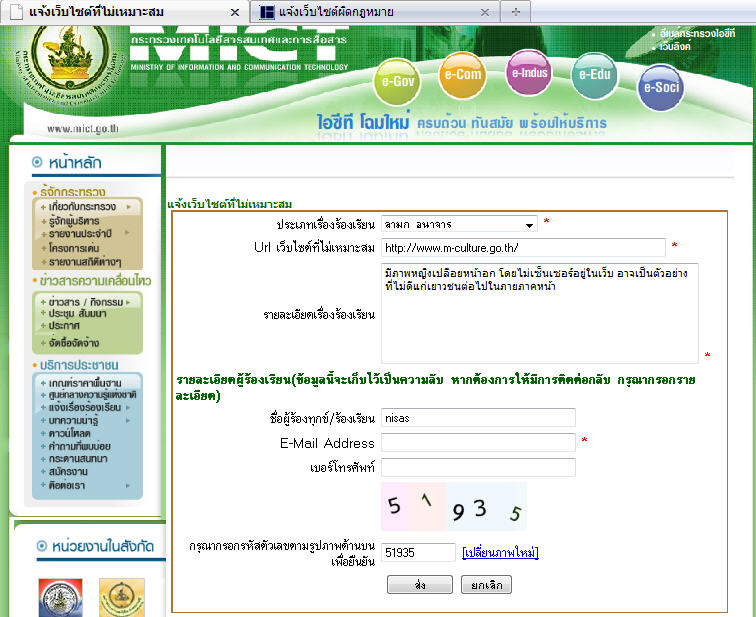Open the จัดซื้อจัดจ้าง menu item
Viewport: 756px width, 617px height.
tap(74, 343)
